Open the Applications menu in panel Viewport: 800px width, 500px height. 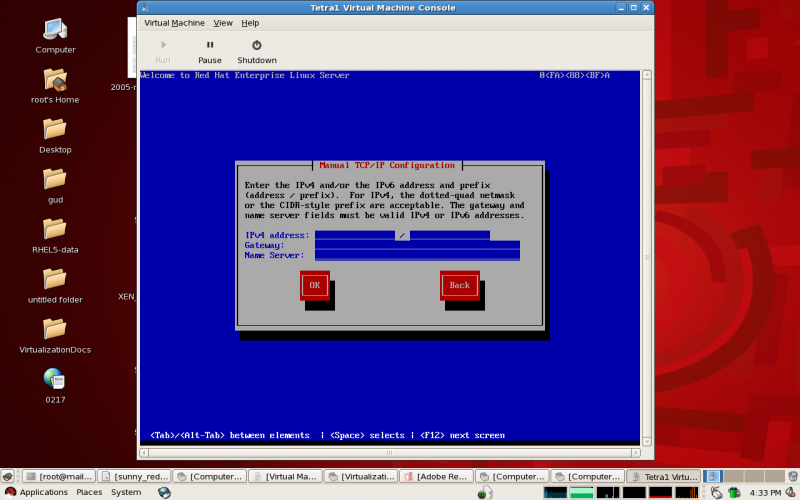coord(37,492)
